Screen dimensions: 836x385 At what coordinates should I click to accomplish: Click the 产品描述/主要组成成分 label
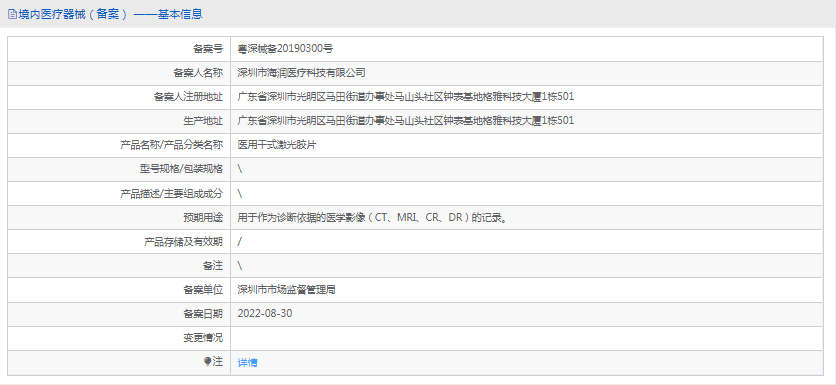[x=172, y=194]
